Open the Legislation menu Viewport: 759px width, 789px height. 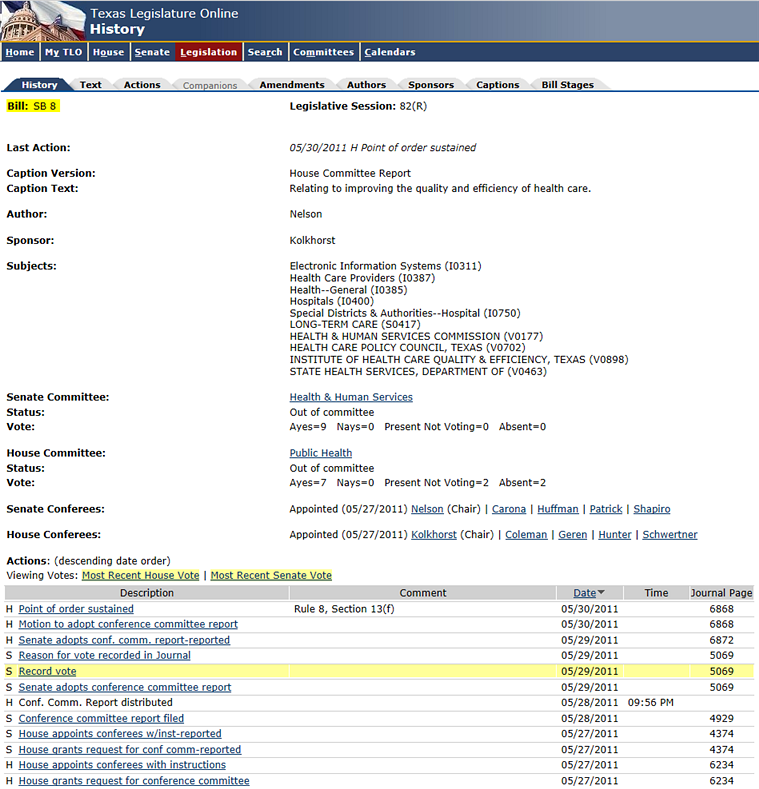click(x=208, y=52)
